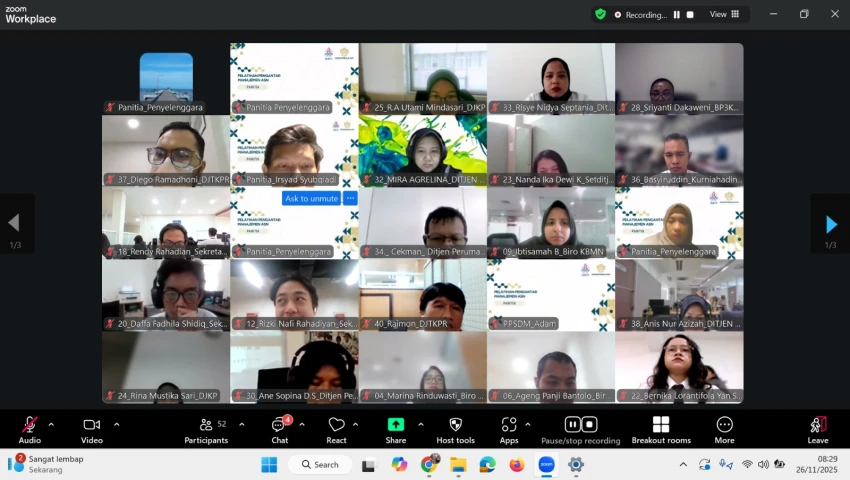
Task: Open Firefox from the taskbar
Action: (517, 465)
